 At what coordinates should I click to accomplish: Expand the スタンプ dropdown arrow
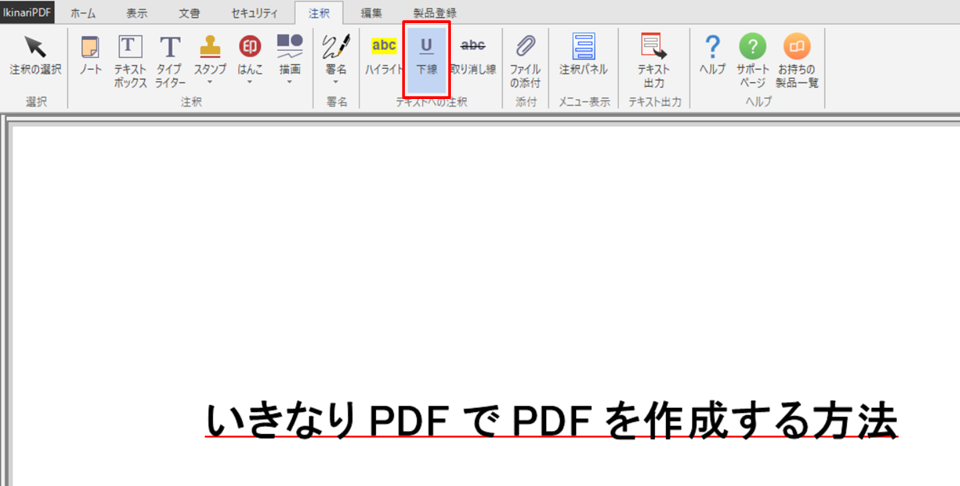[x=210, y=82]
